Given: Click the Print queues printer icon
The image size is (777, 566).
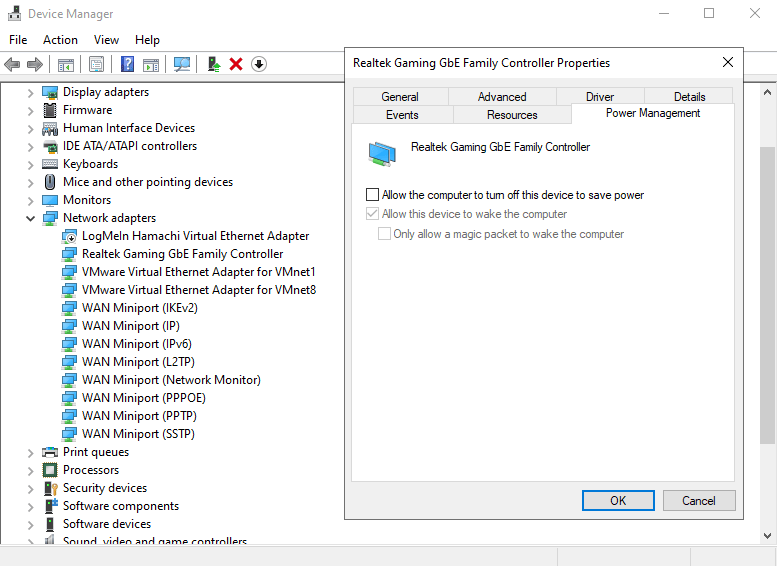Looking at the screenshot, I should click(x=50, y=452).
